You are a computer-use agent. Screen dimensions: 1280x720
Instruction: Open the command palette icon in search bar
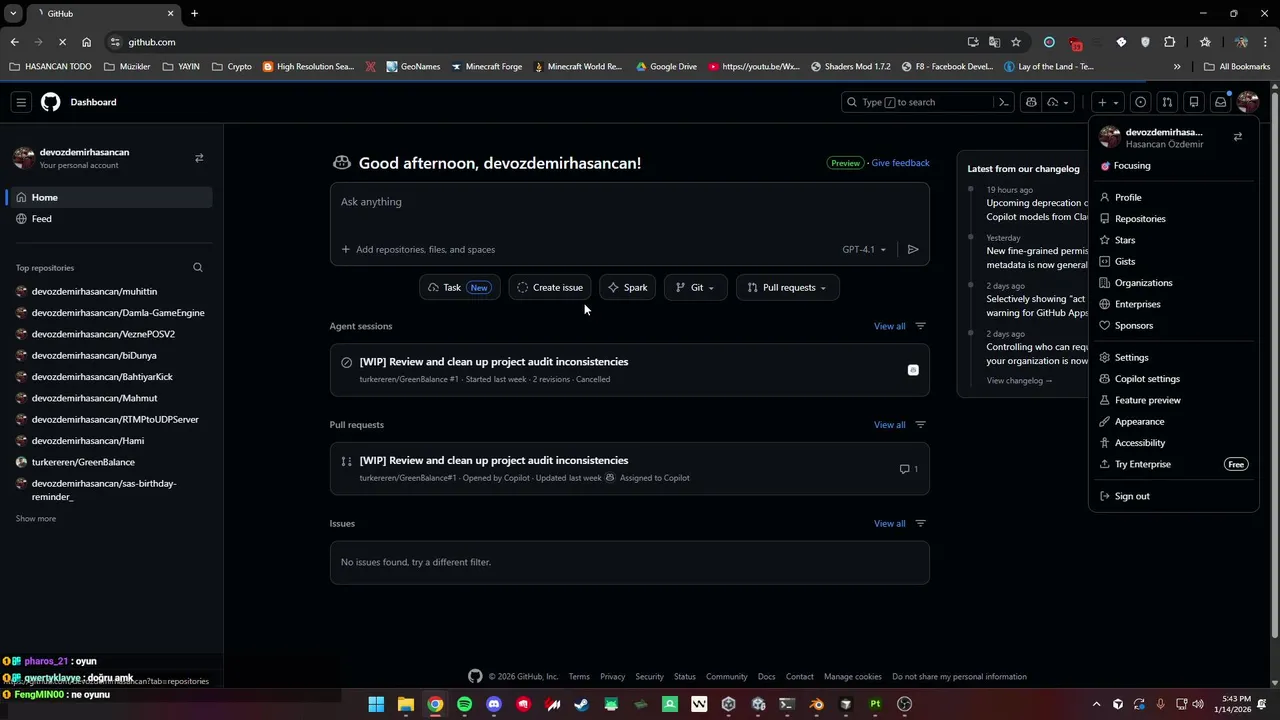pos(1004,102)
